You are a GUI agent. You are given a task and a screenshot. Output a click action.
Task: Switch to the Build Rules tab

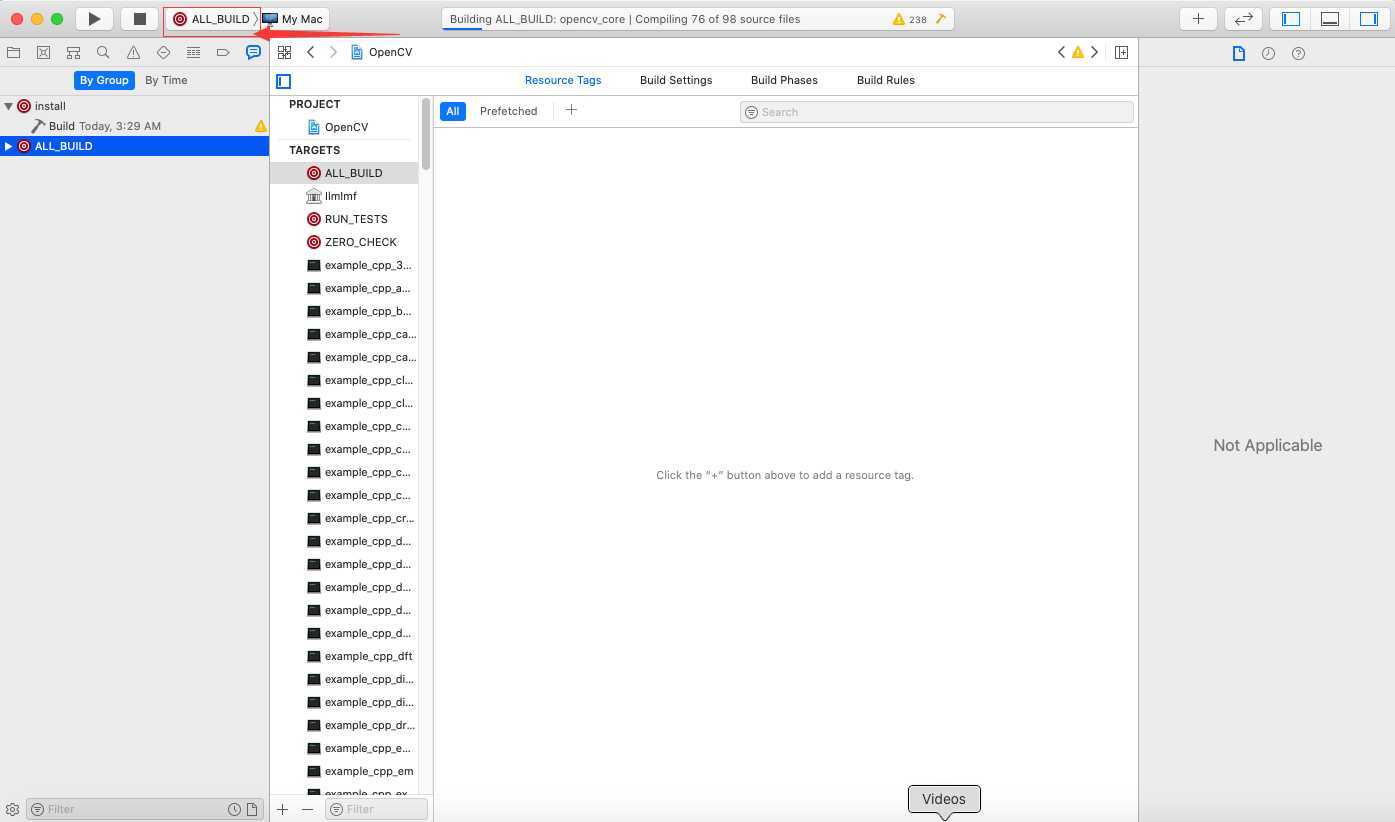886,80
